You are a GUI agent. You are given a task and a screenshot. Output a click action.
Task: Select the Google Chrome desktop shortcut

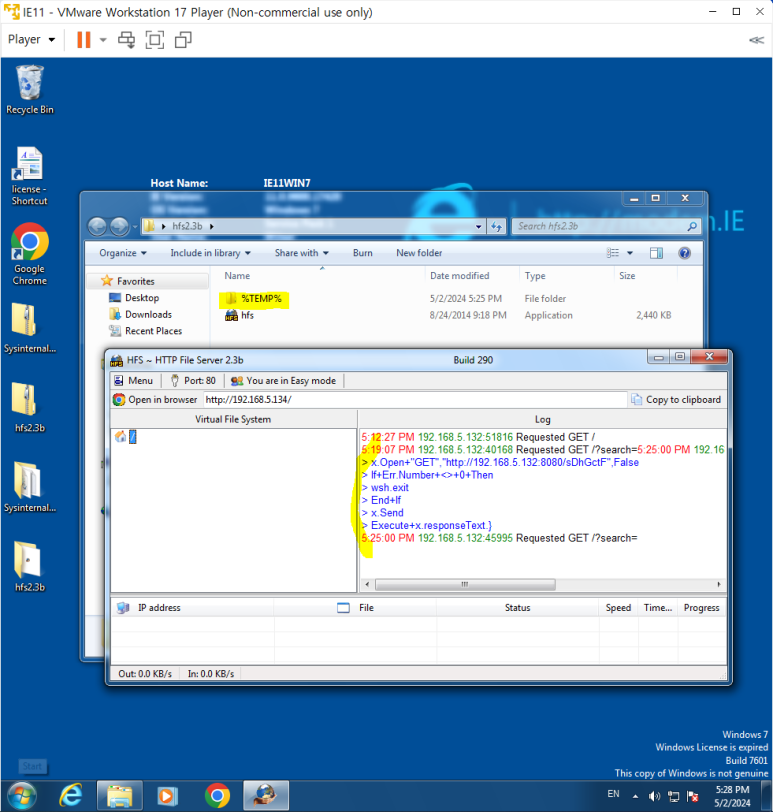30,254
